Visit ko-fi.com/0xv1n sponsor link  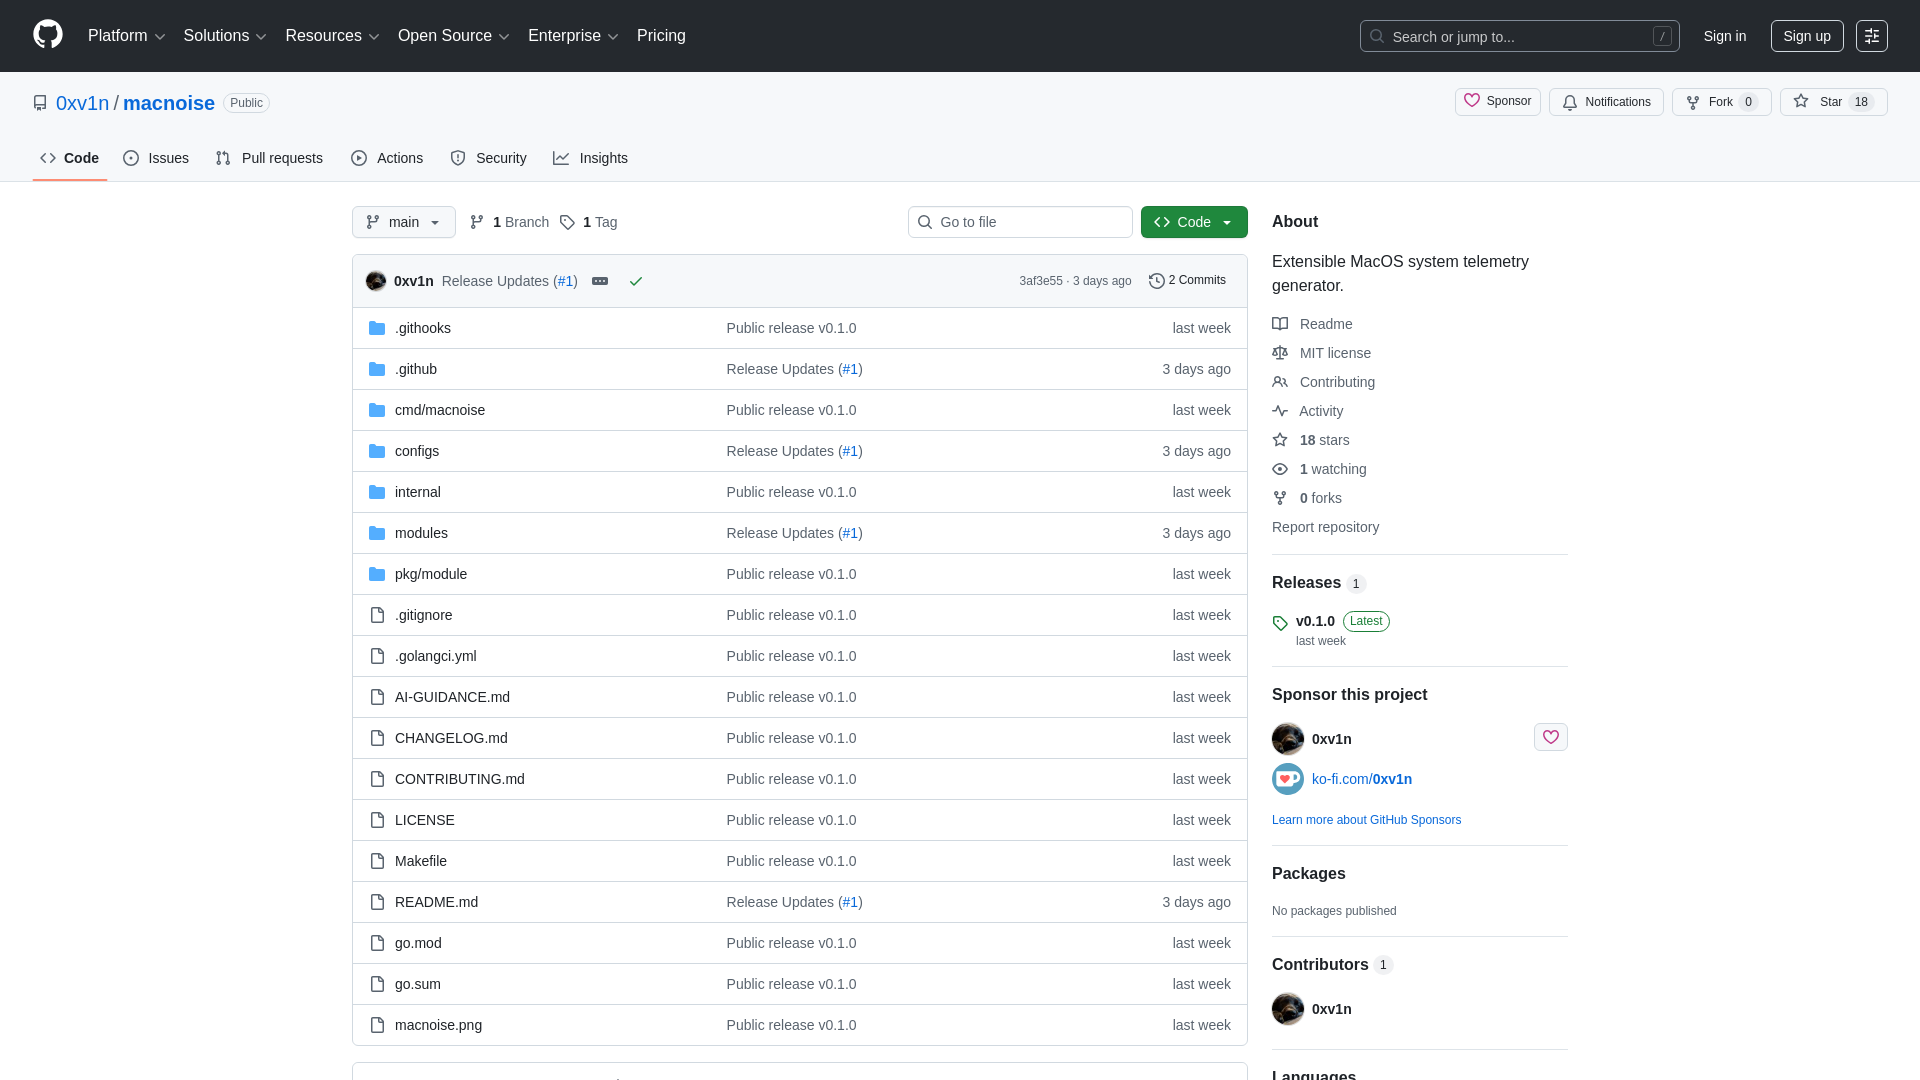(x=1362, y=779)
